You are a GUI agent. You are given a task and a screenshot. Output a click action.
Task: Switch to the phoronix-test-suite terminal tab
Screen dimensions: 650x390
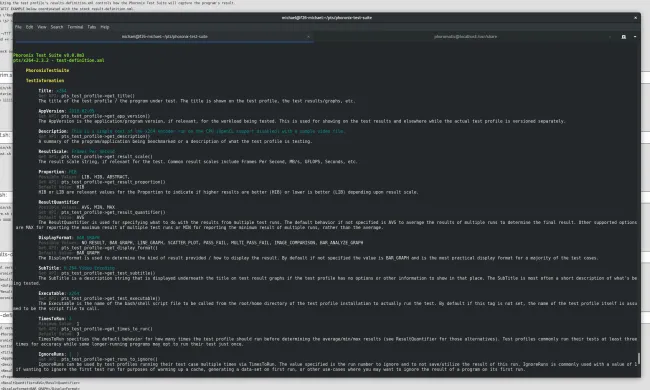164,36
